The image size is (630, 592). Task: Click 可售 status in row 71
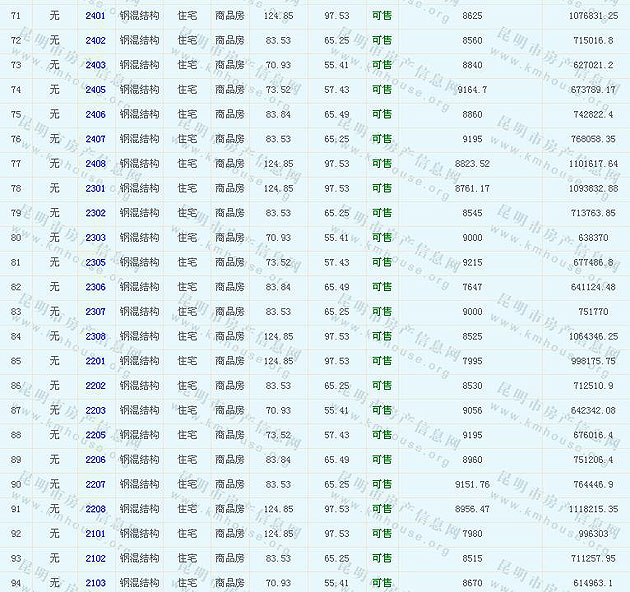[382, 16]
